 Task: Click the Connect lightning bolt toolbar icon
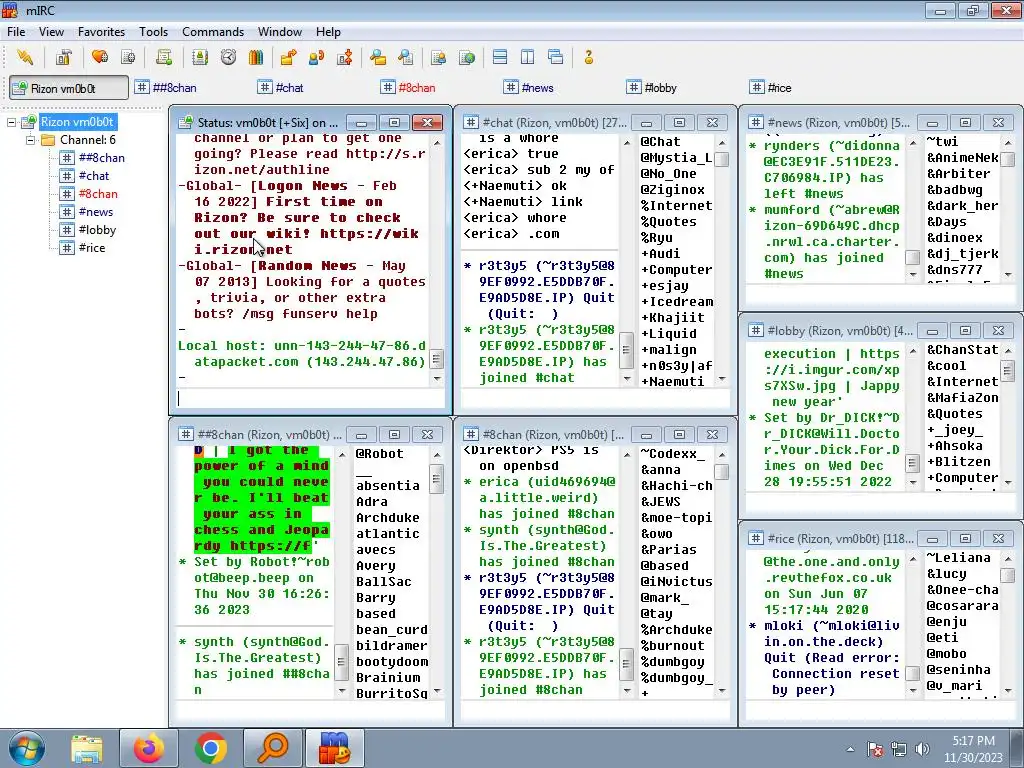pos(25,57)
